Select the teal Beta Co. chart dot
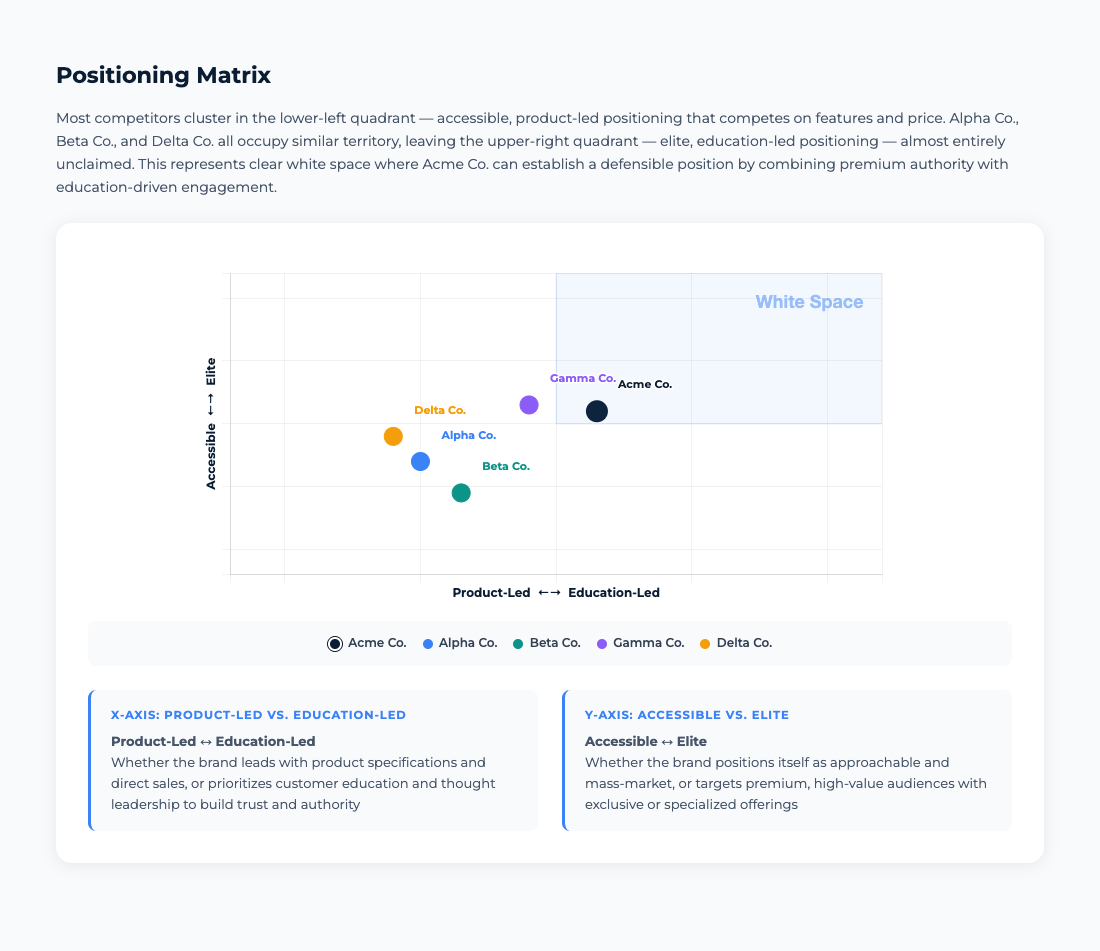Viewport: 1100px width, 951px height. (x=461, y=492)
